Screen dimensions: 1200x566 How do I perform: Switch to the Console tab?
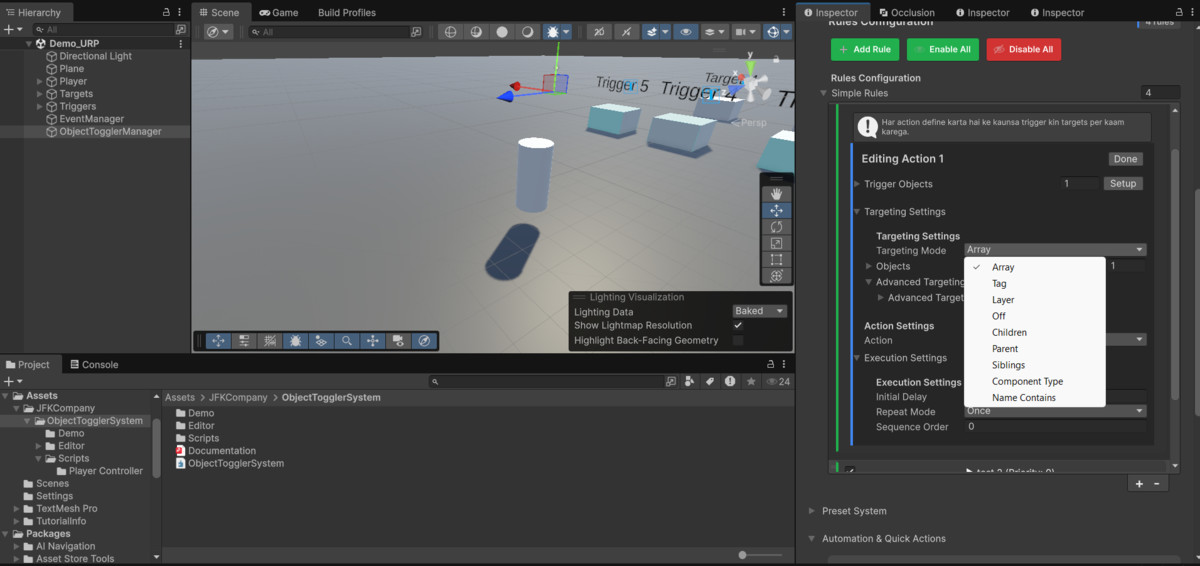coord(92,365)
